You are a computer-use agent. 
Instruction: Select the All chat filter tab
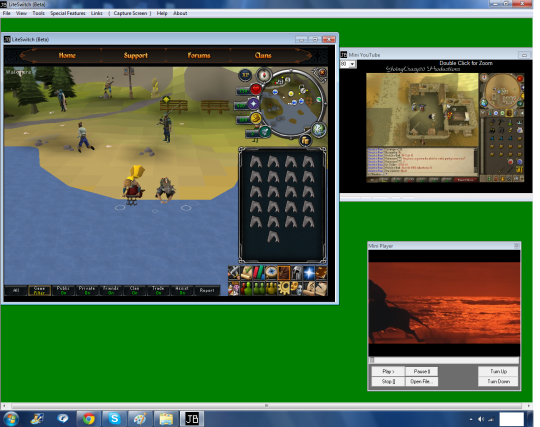click(16, 290)
